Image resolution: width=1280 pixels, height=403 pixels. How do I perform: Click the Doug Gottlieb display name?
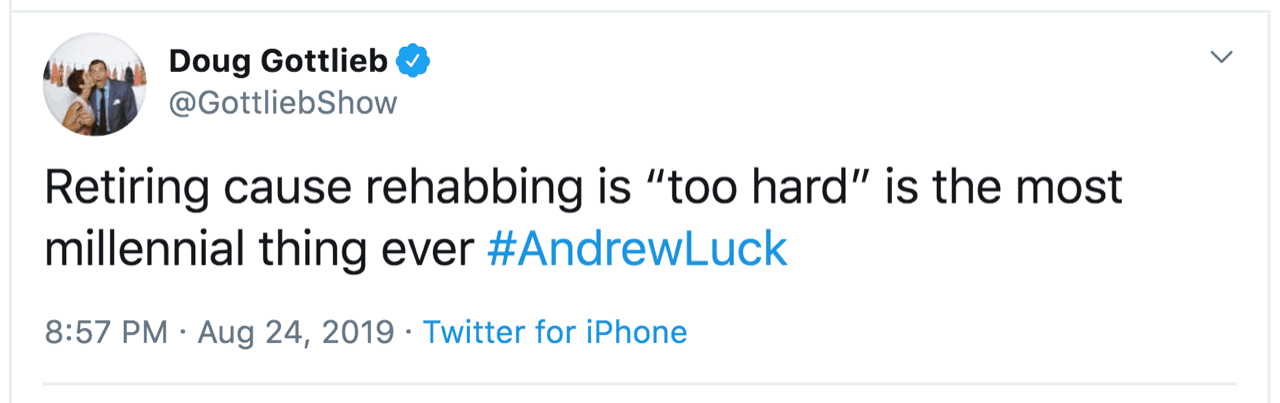coord(278,62)
